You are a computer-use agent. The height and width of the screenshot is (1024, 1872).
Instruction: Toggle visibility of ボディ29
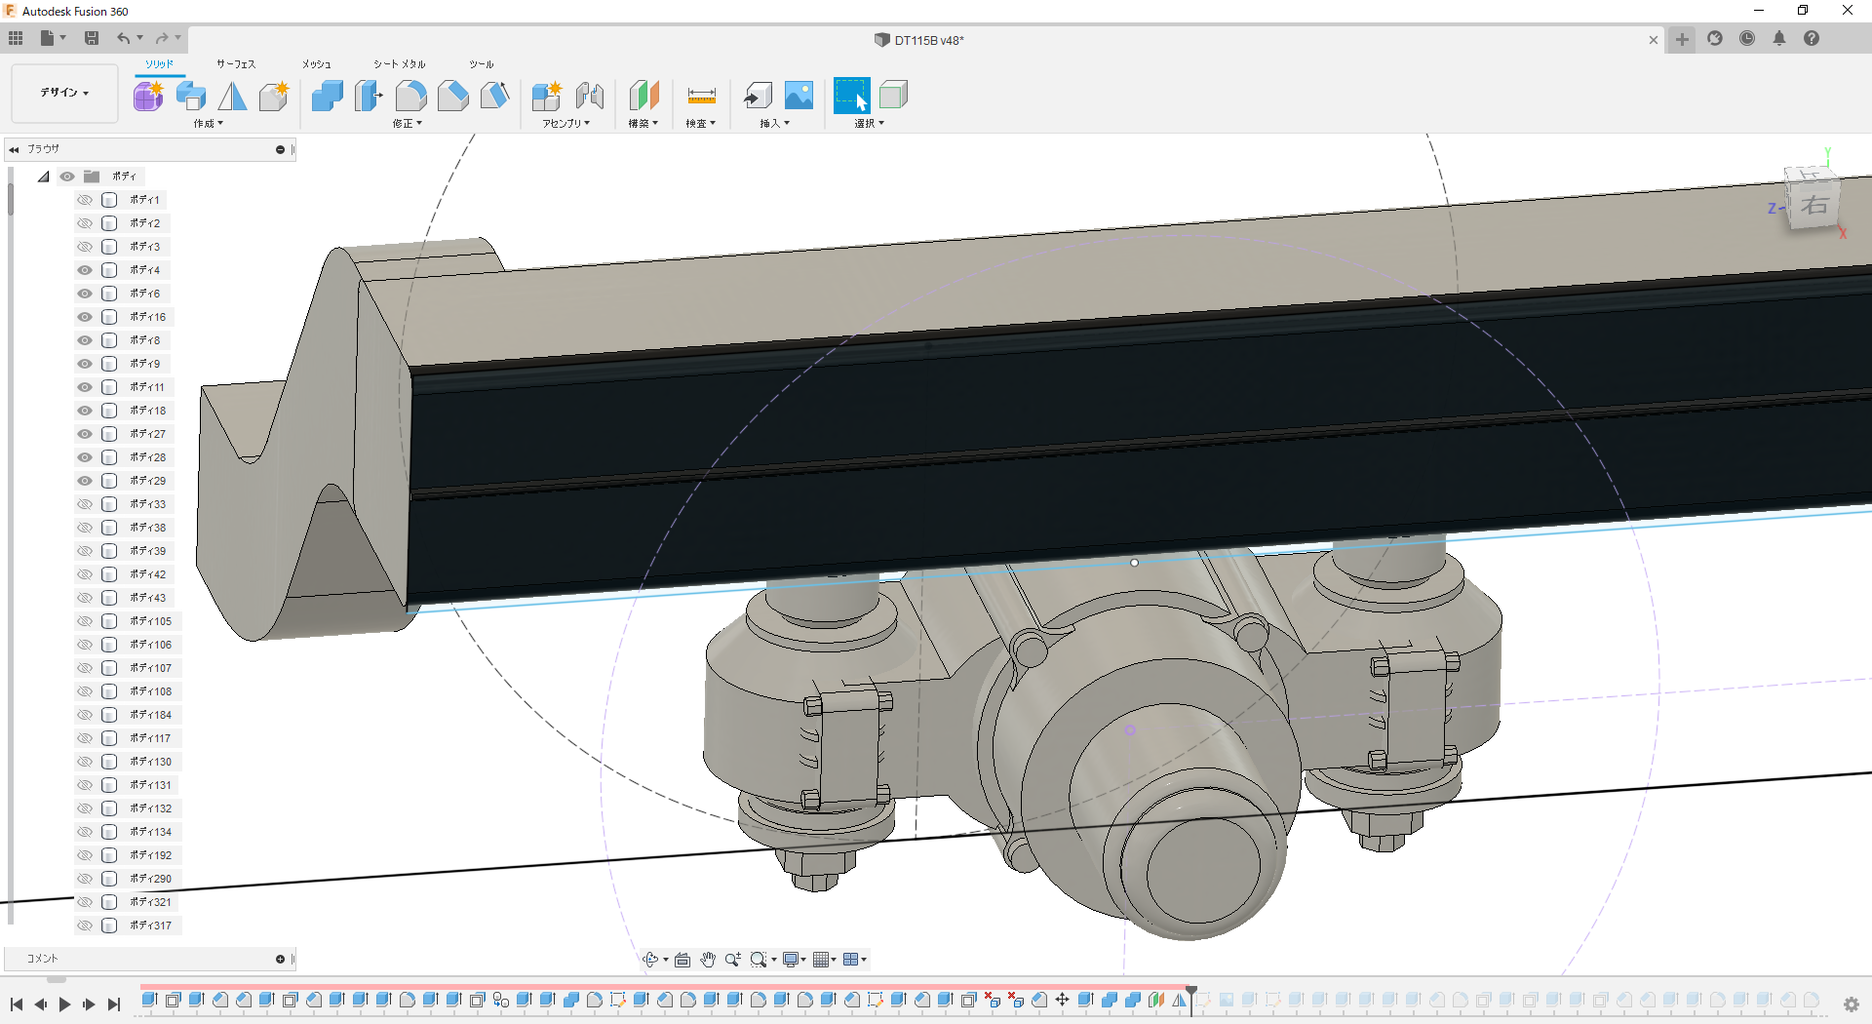pos(85,481)
